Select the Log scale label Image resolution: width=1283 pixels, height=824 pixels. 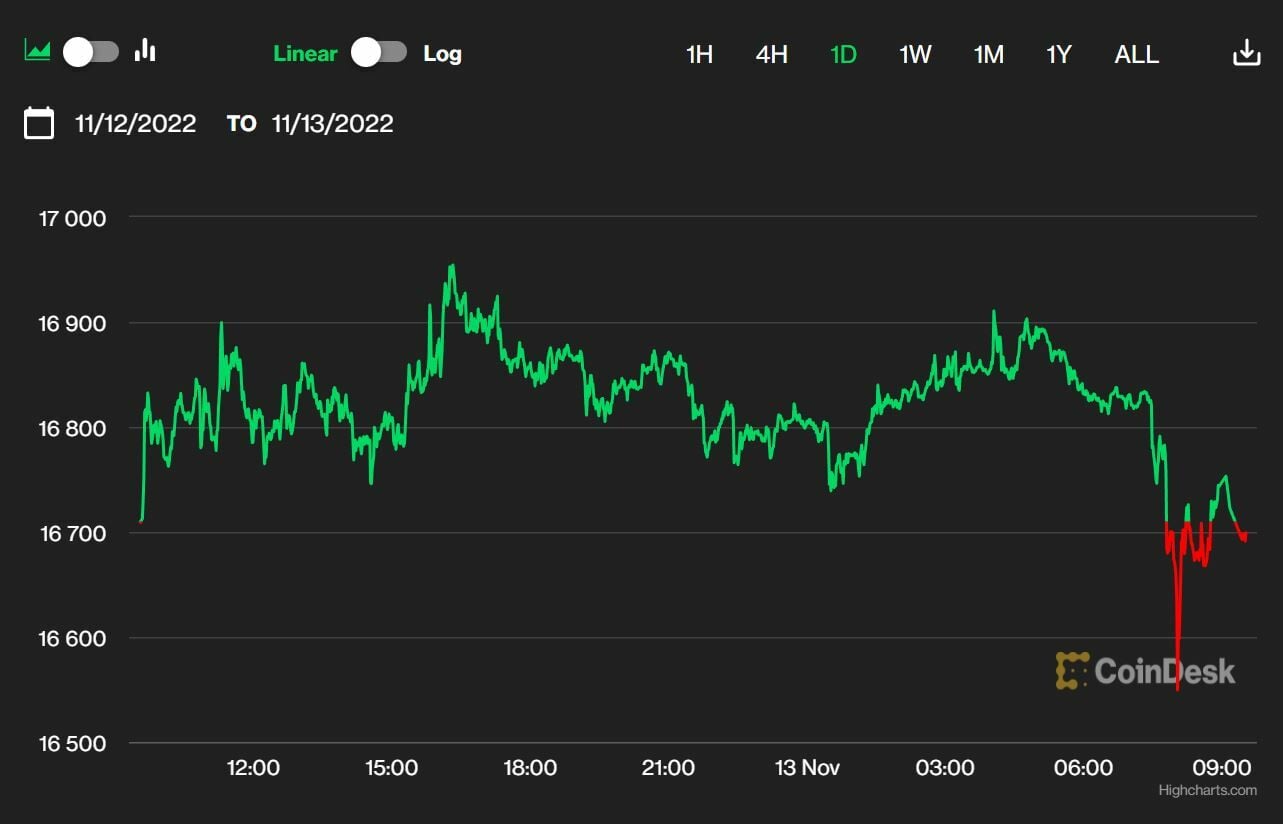tap(442, 54)
